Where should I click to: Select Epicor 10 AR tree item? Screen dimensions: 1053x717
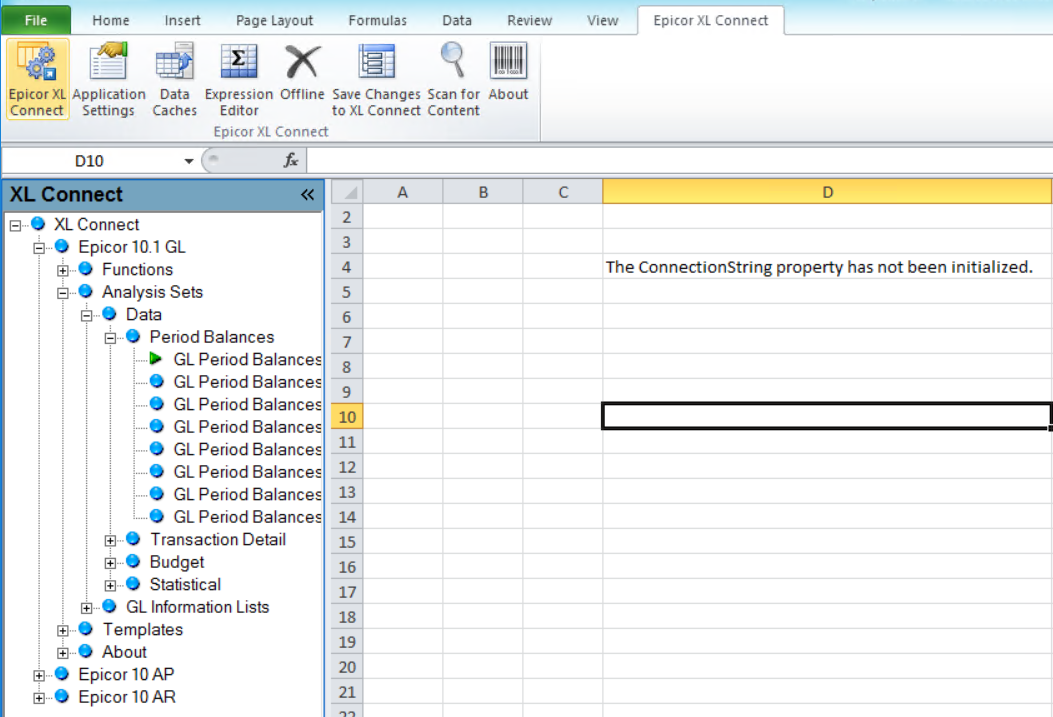click(127, 697)
